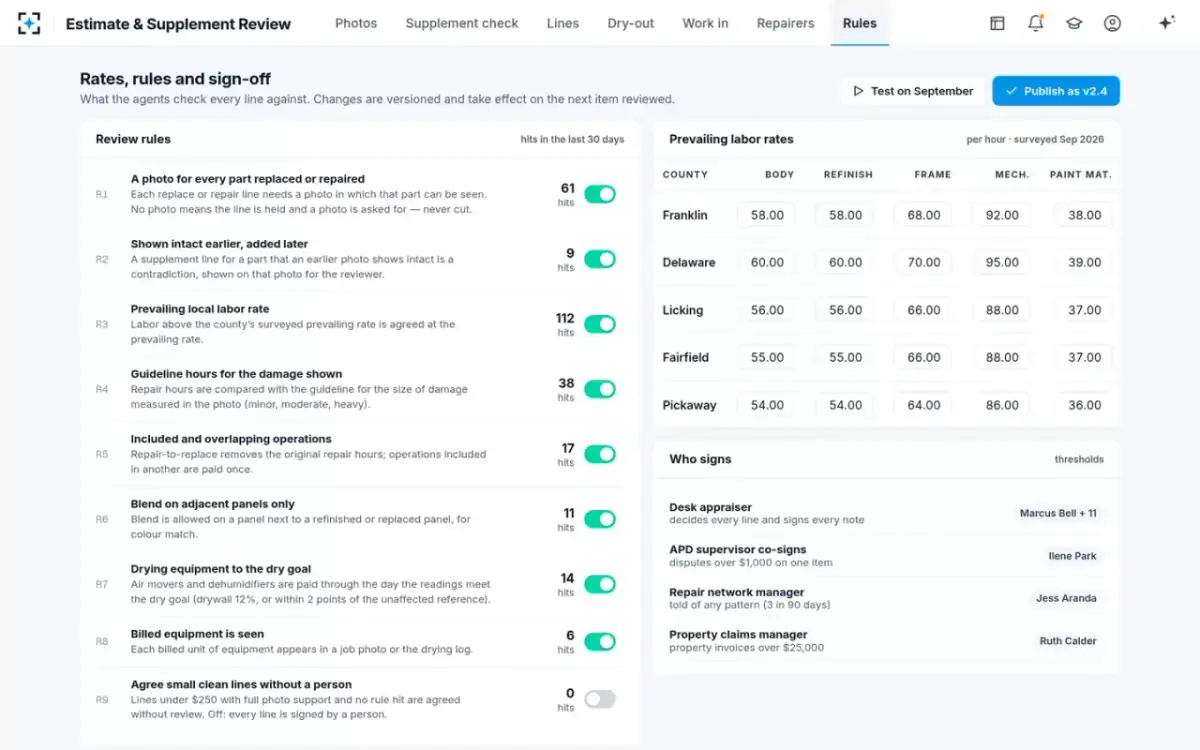The height and width of the screenshot is (750, 1200).
Task: Edit Franklin paint materials rate 38.00
Action: (1084, 215)
